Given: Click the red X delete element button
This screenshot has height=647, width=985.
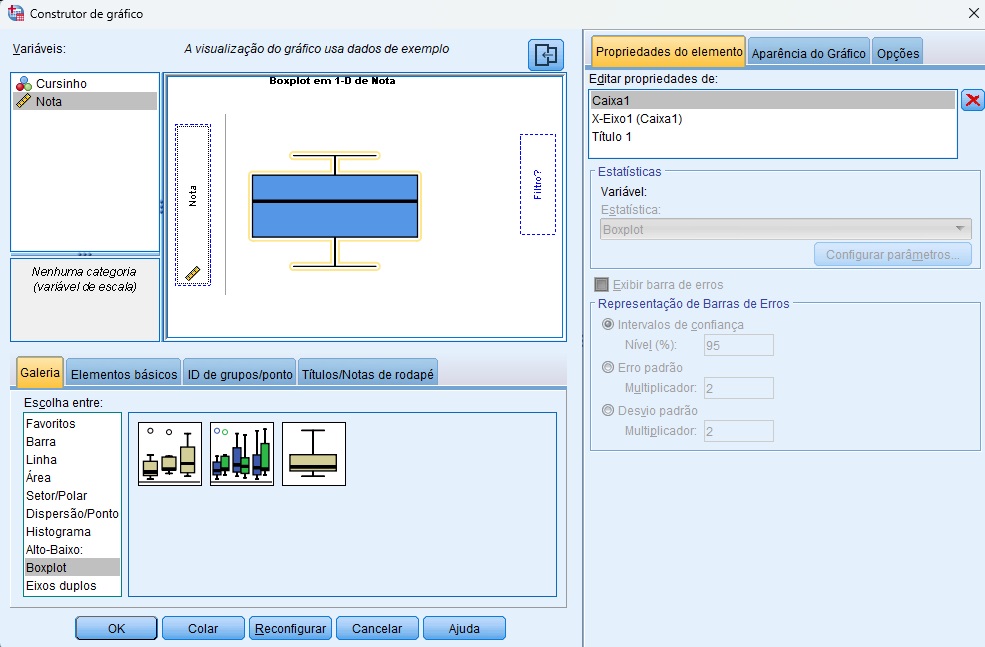Looking at the screenshot, I should [x=972, y=100].
